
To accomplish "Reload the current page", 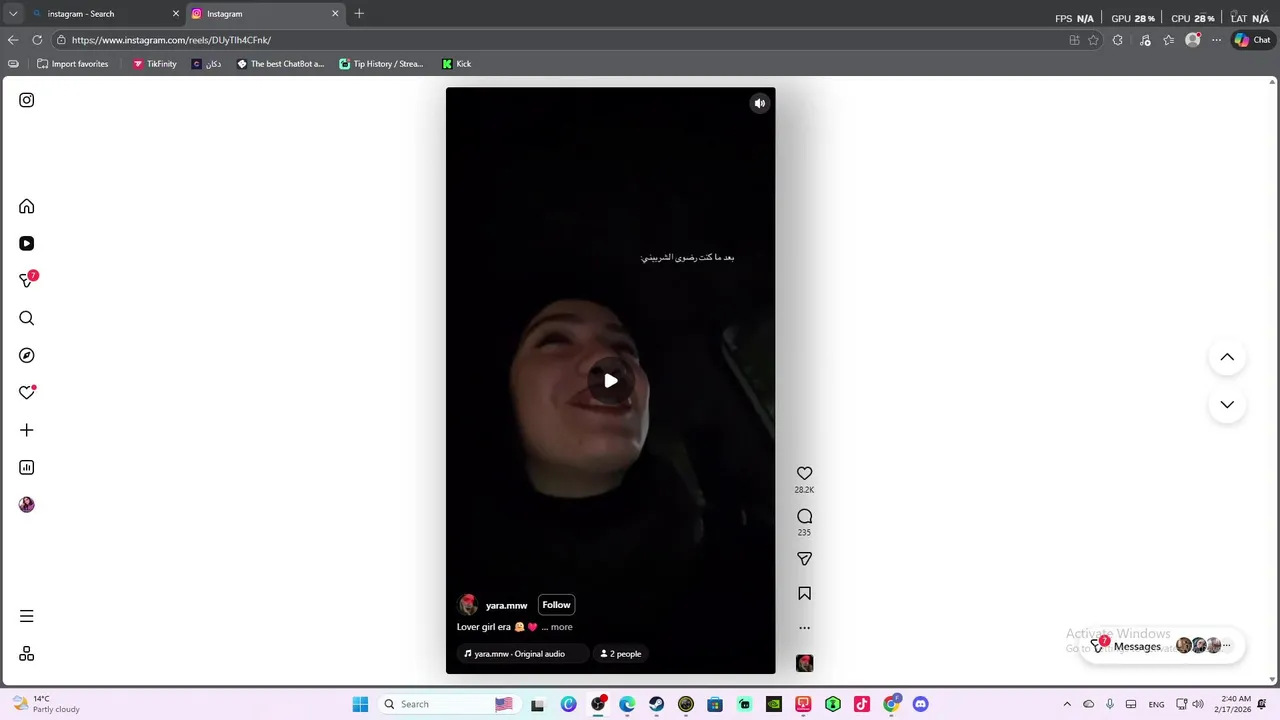I will tap(37, 40).
